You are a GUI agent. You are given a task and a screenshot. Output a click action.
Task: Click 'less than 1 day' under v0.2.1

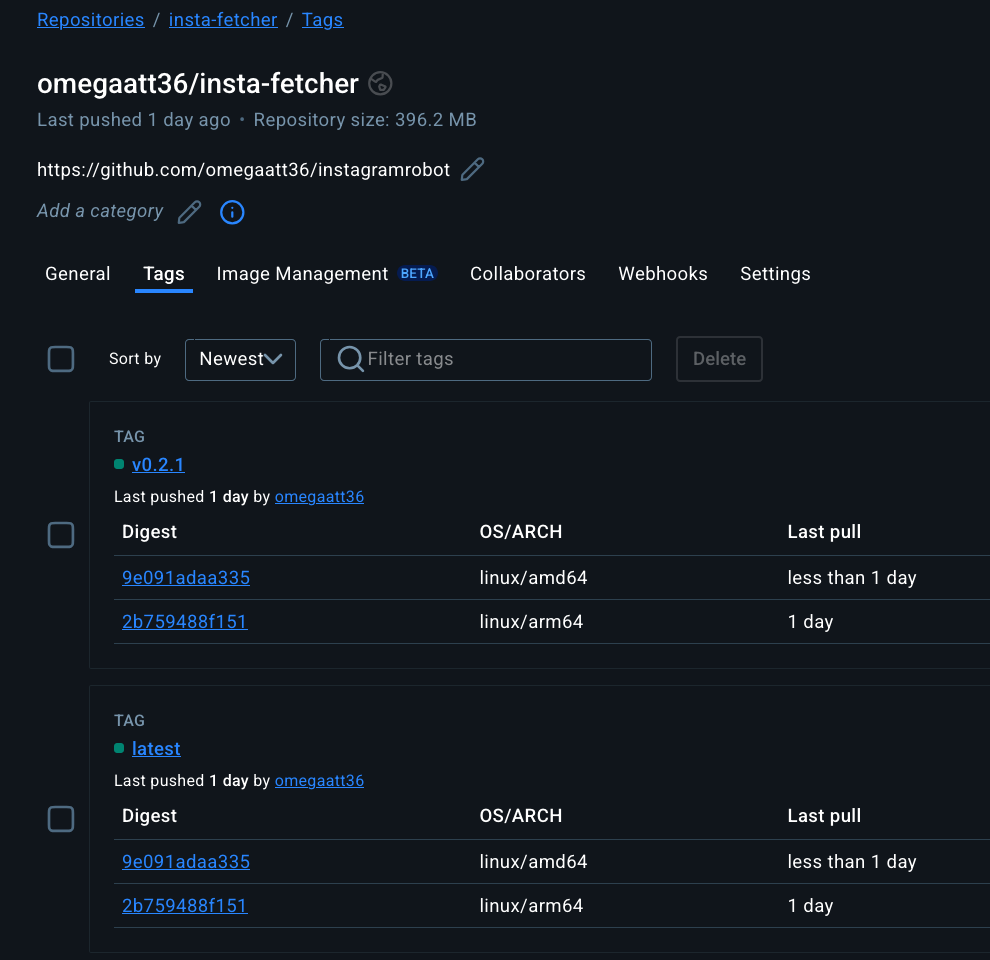pos(852,578)
